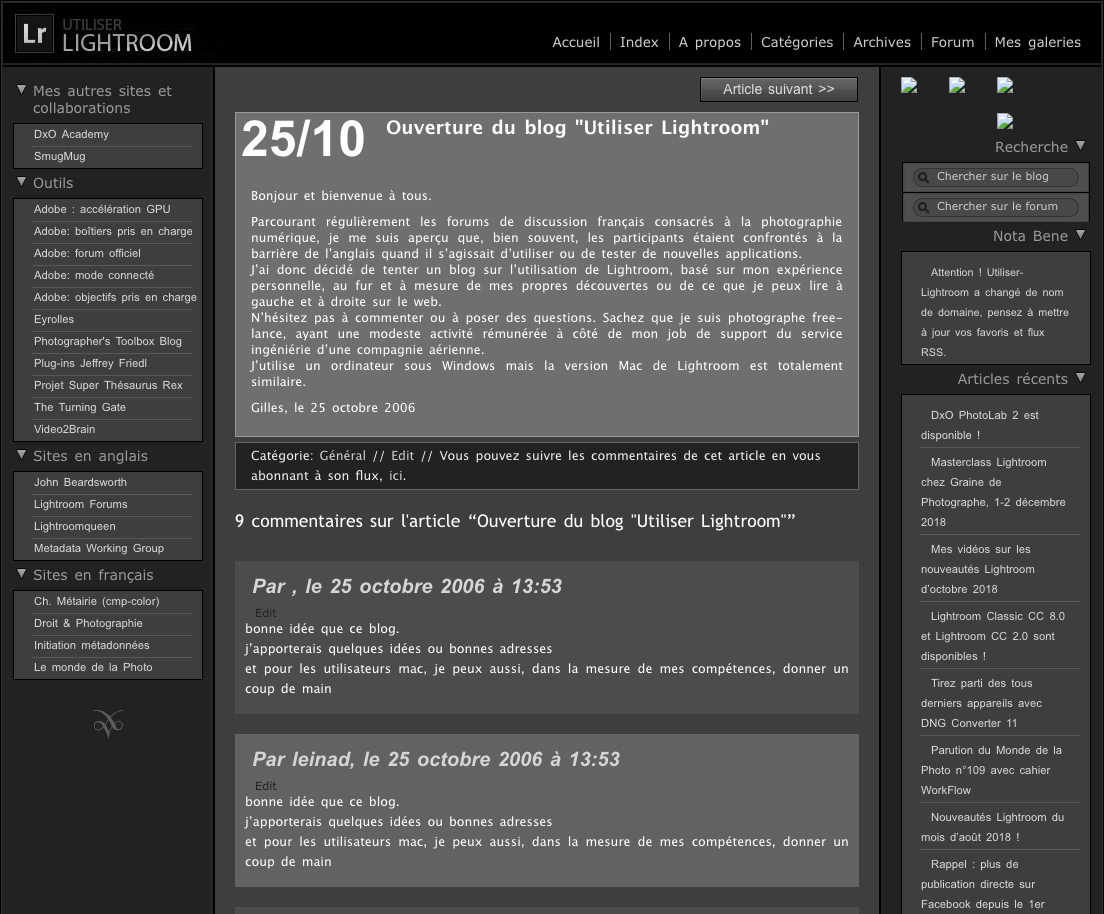The image size is (1104, 914).
Task: Open 'DNG Converter 11' recent article
Action: click(x=981, y=703)
